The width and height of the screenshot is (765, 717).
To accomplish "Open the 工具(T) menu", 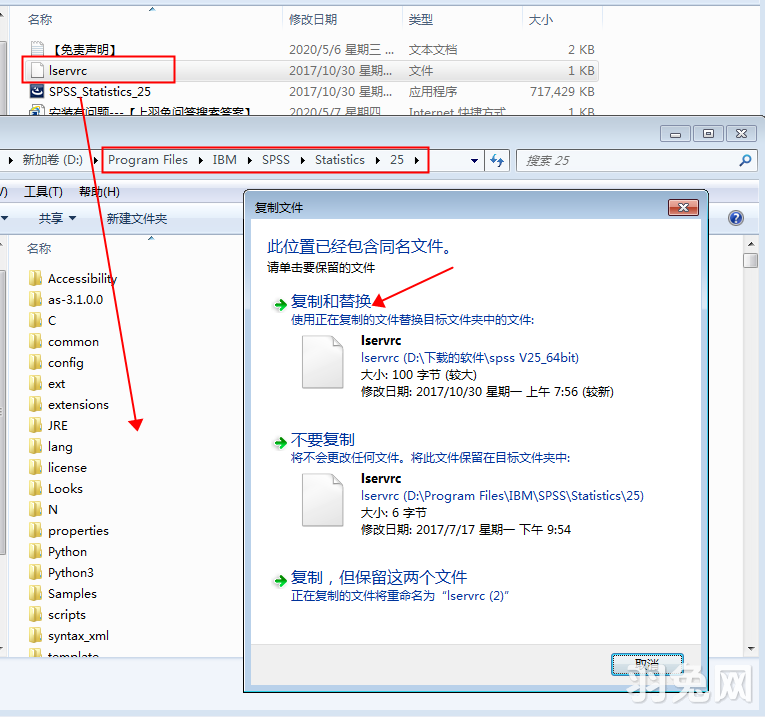I will point(43,192).
